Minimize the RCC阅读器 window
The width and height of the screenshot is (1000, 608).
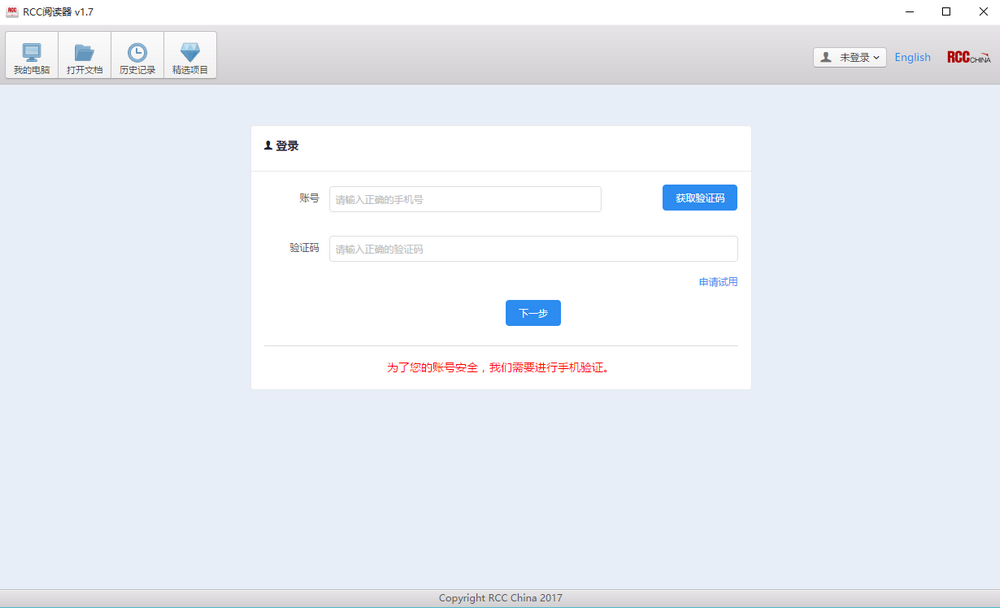tap(908, 11)
